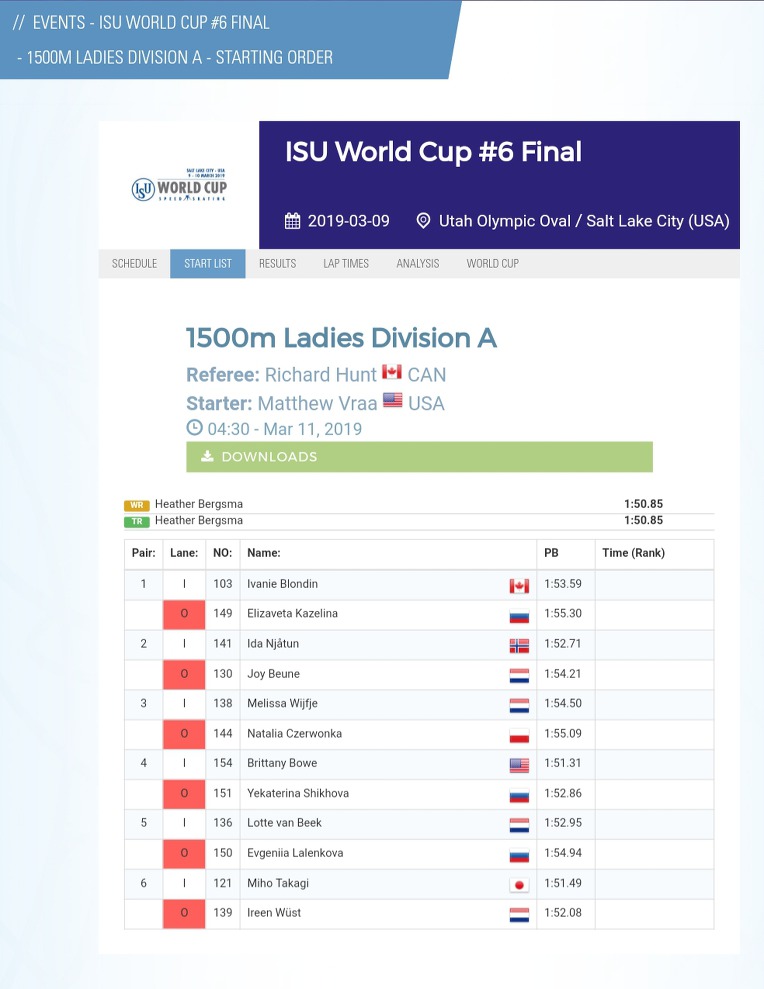Click the red outer lane cell for Joy Beune
The width and height of the screenshot is (764, 989).
(x=184, y=674)
